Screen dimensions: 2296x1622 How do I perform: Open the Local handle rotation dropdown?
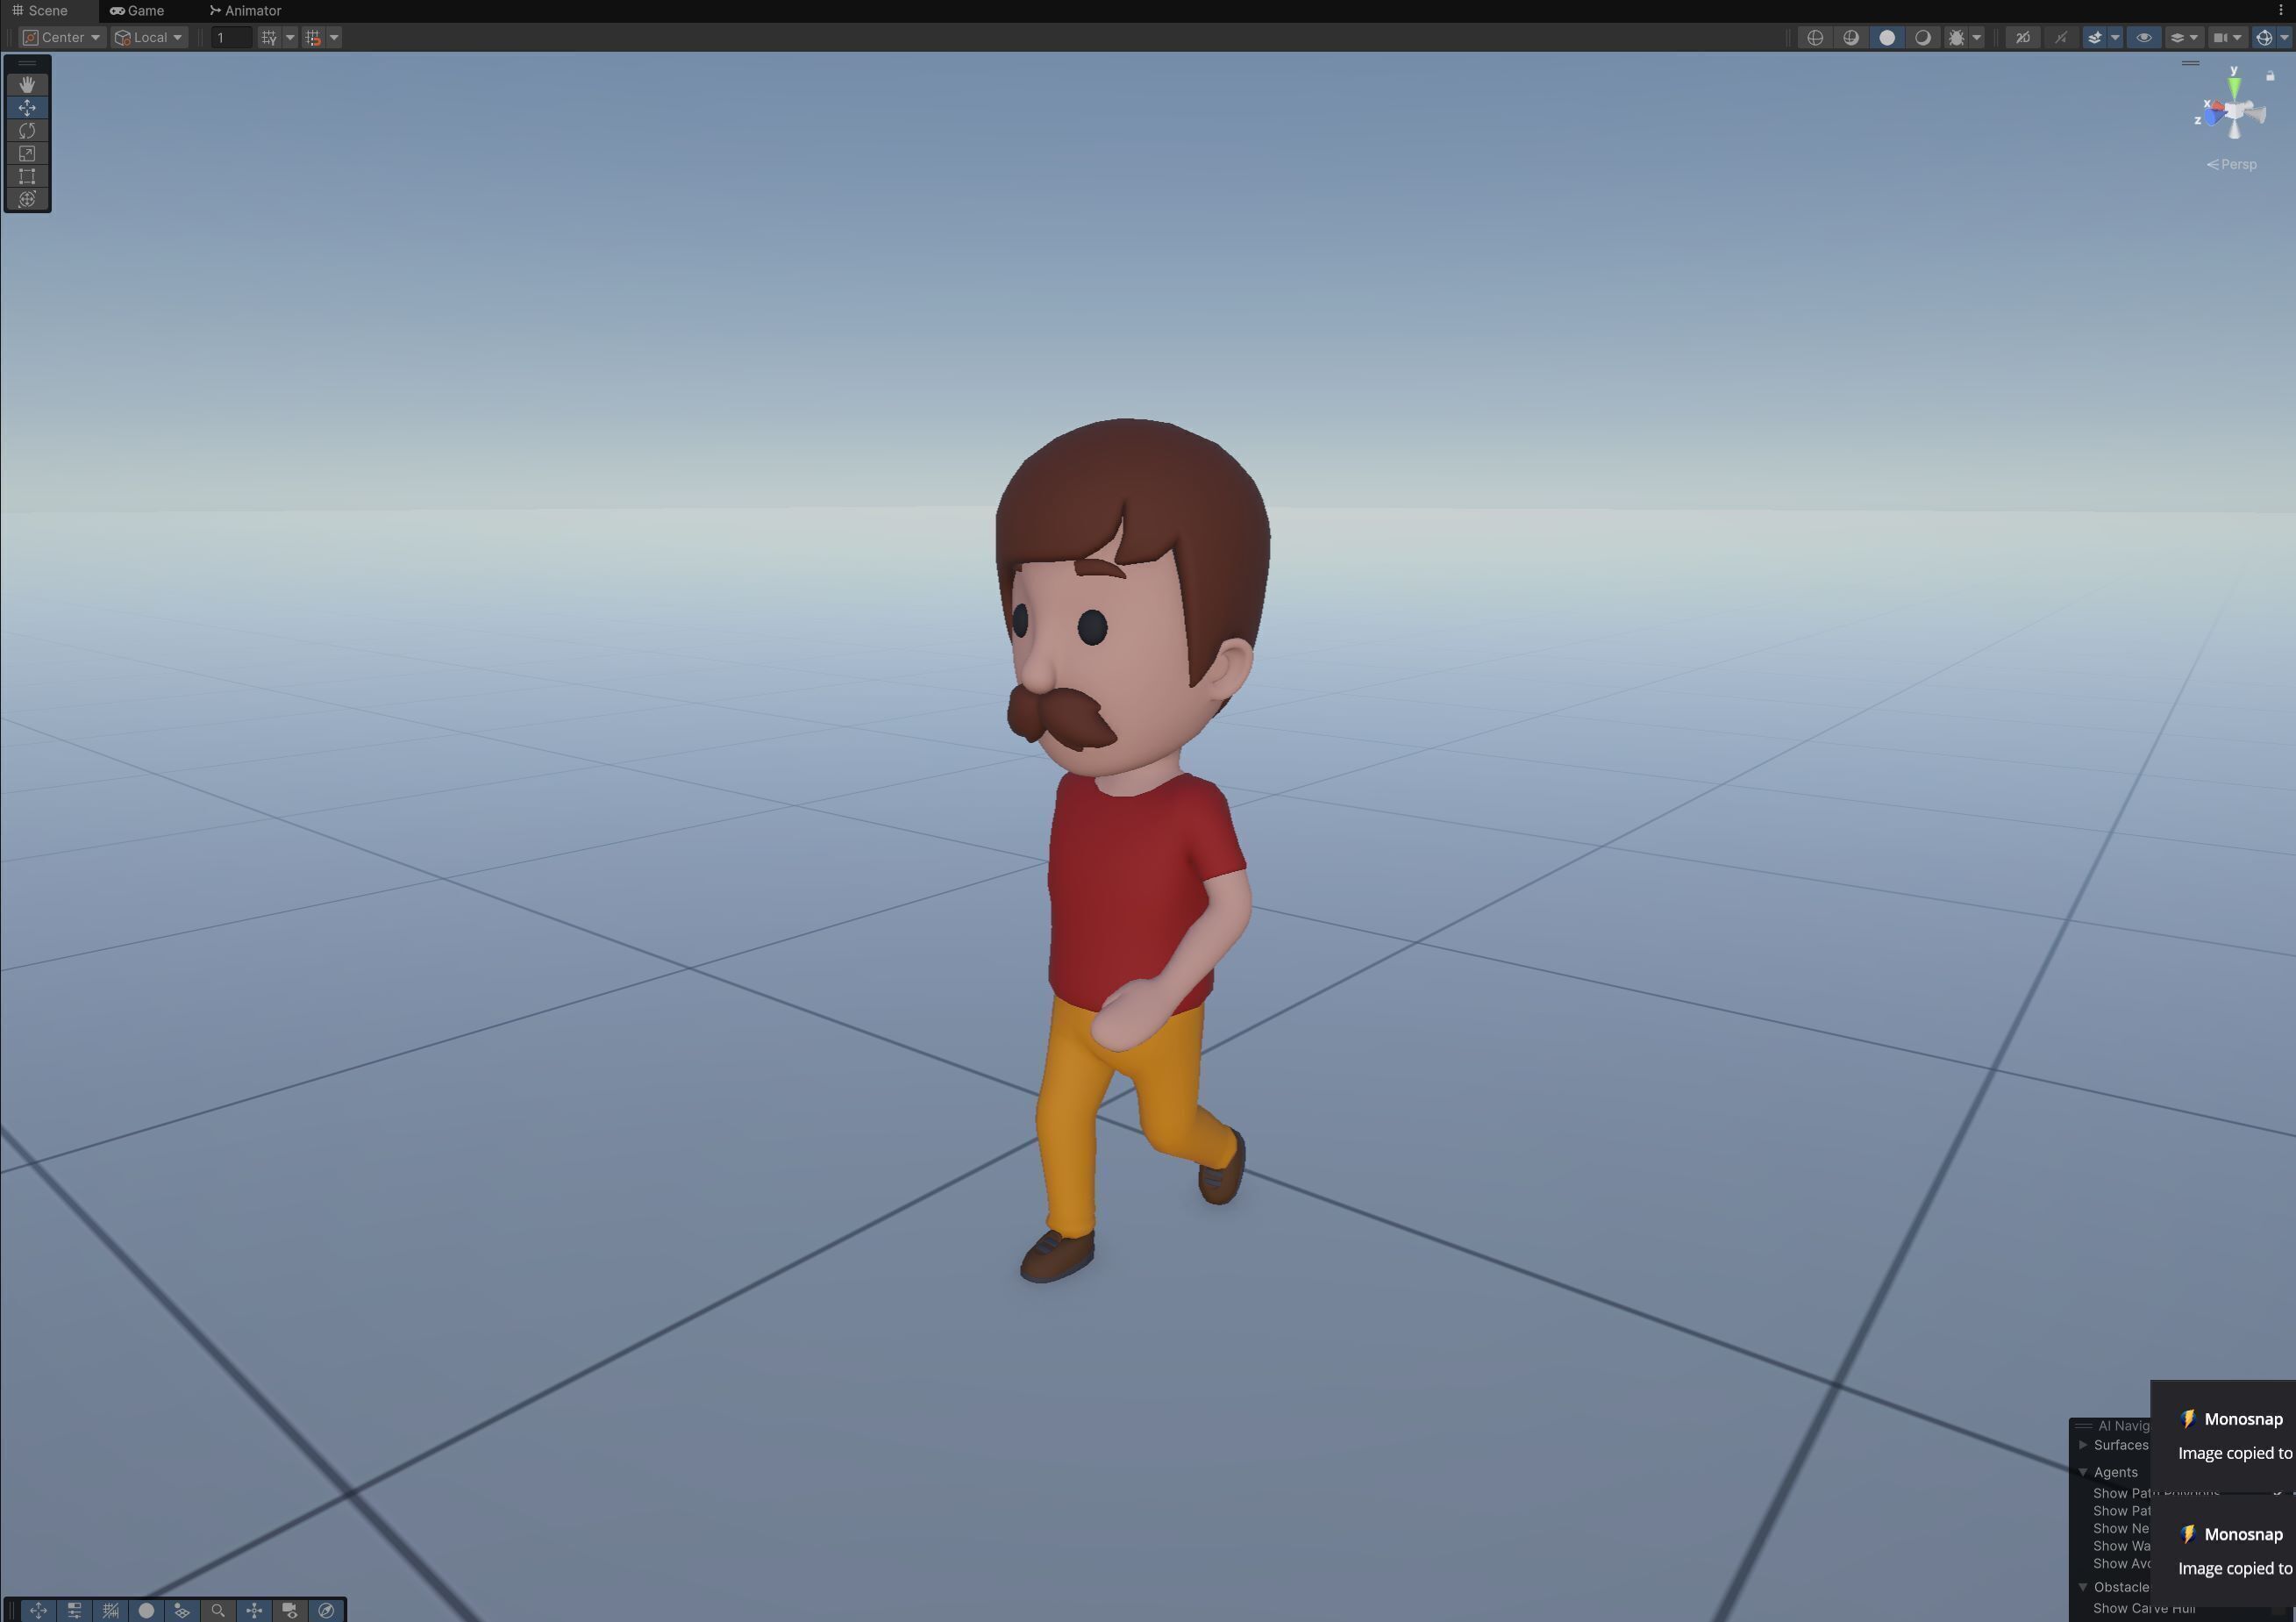[149, 38]
